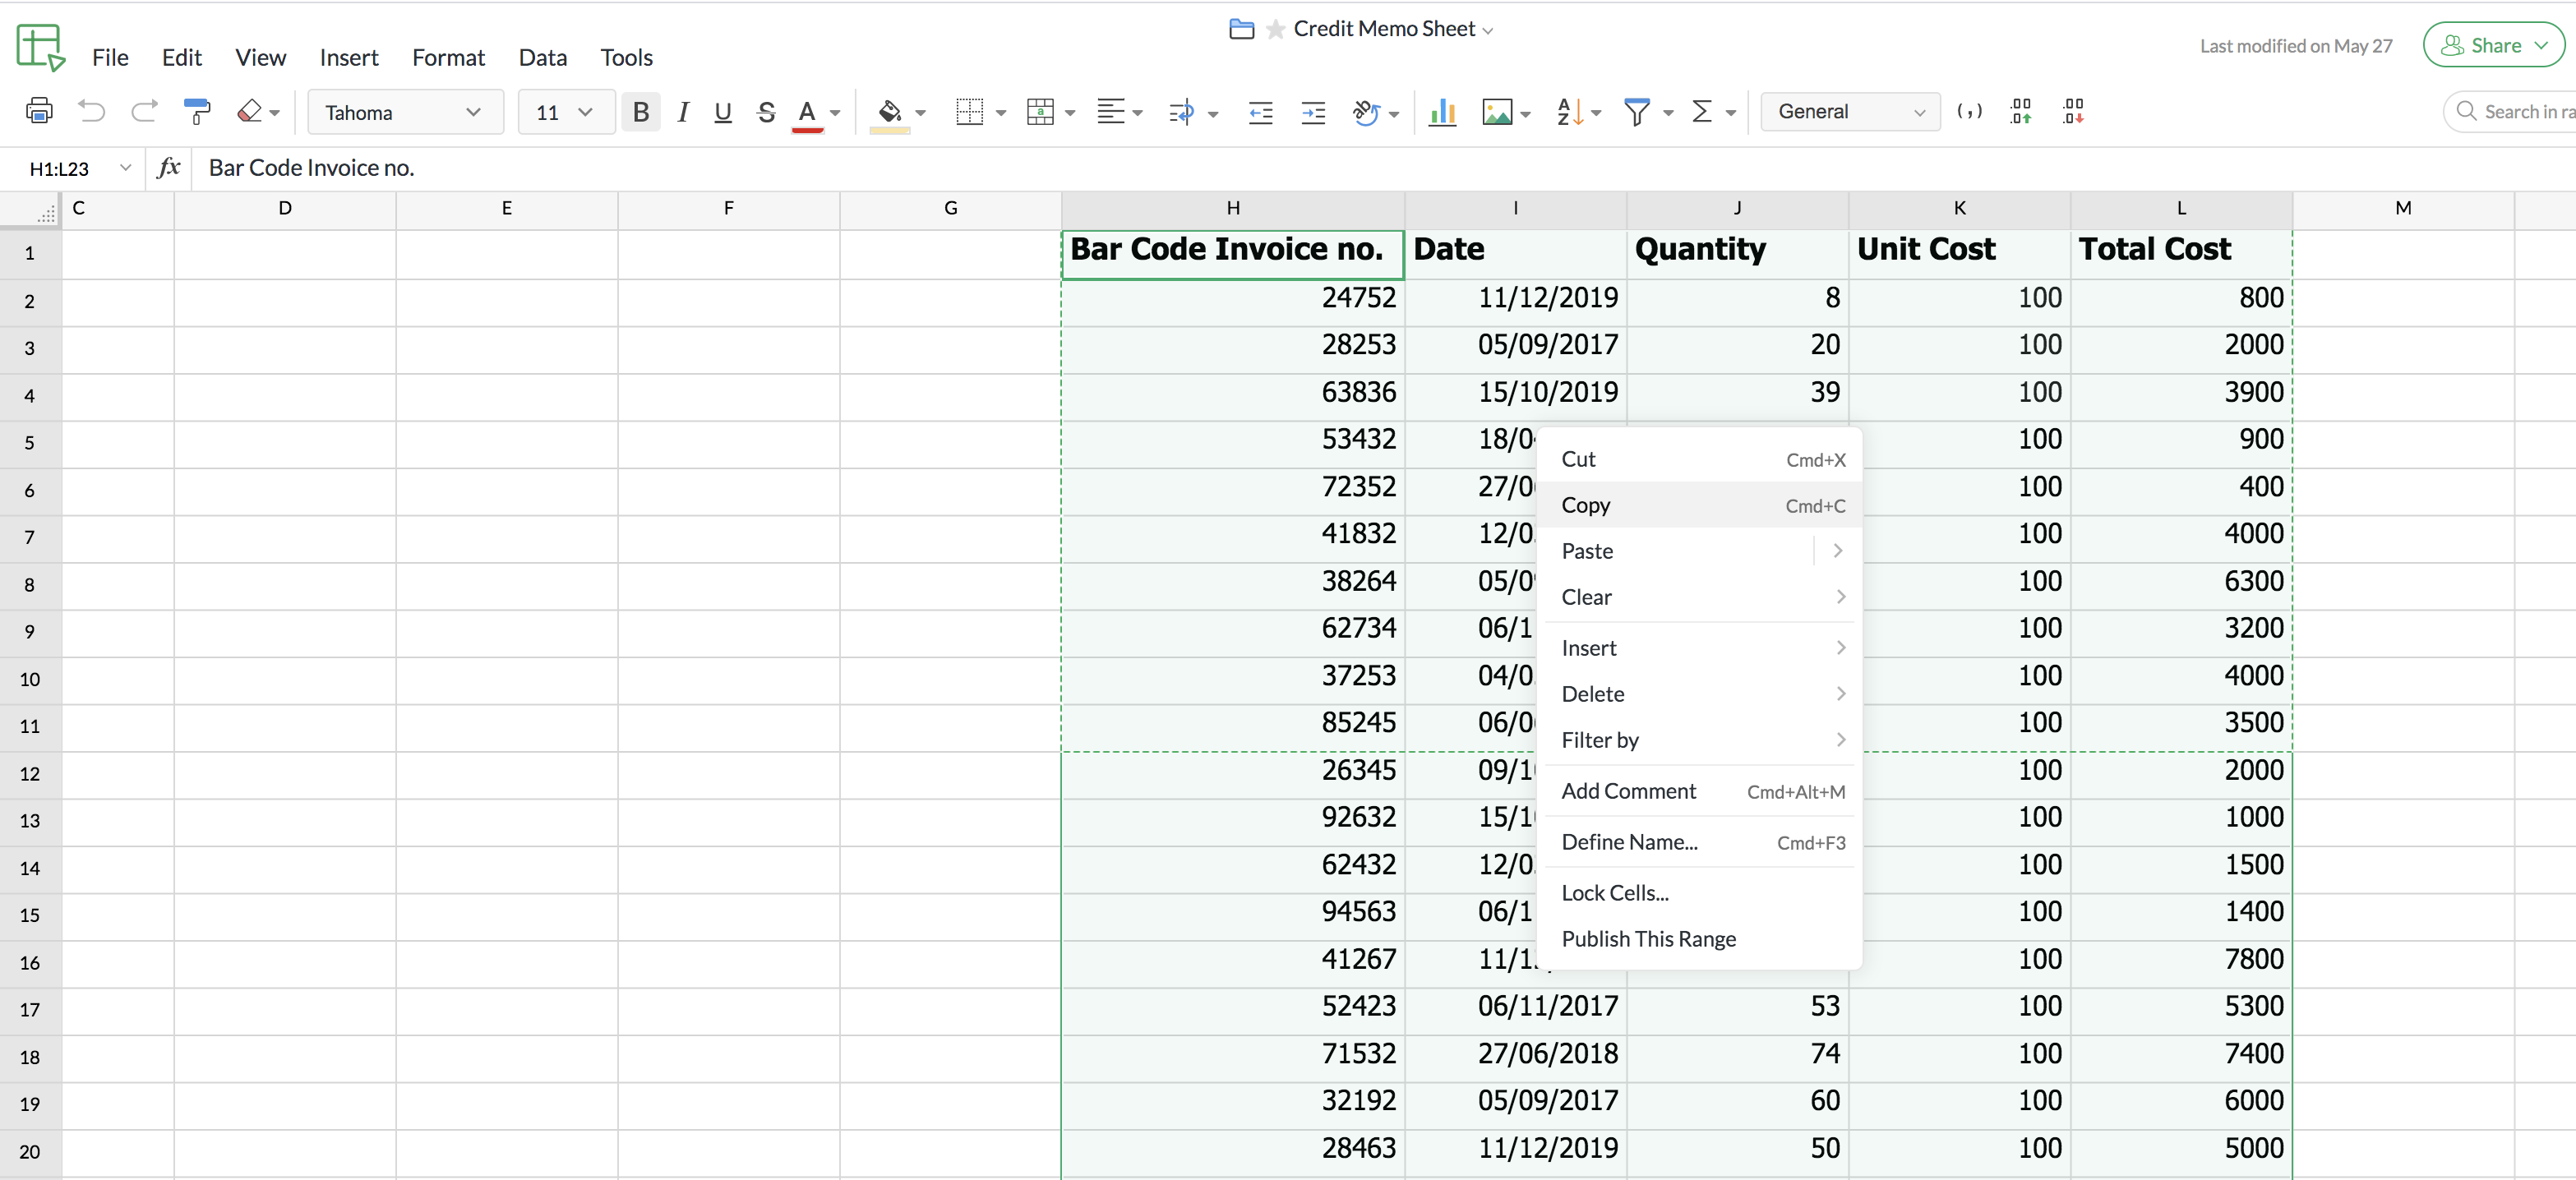Click the Insert Chart icon

pos(1442,111)
